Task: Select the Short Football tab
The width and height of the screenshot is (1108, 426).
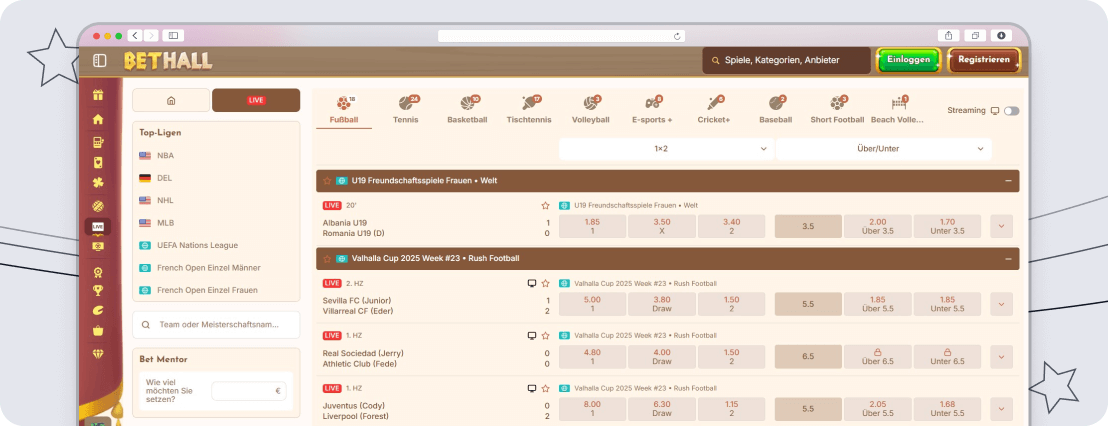Action: [x=837, y=110]
